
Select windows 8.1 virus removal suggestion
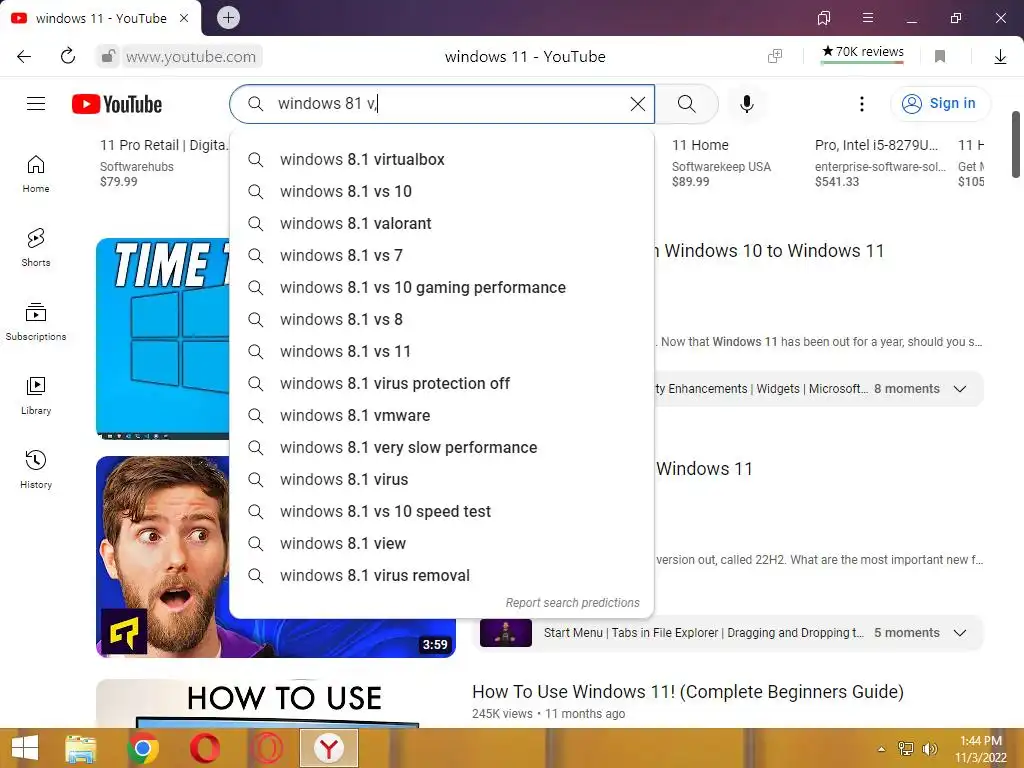(x=441, y=575)
